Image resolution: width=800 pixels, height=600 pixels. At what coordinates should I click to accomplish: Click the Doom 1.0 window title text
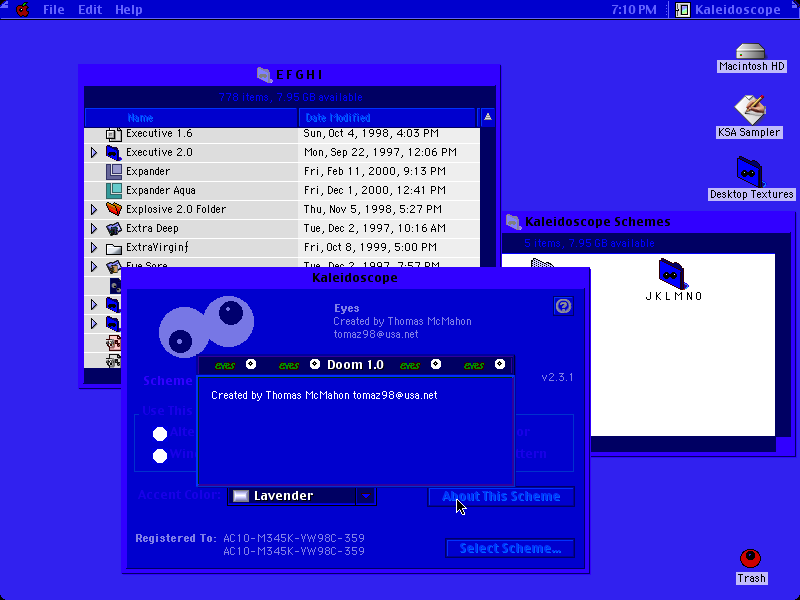(355, 365)
